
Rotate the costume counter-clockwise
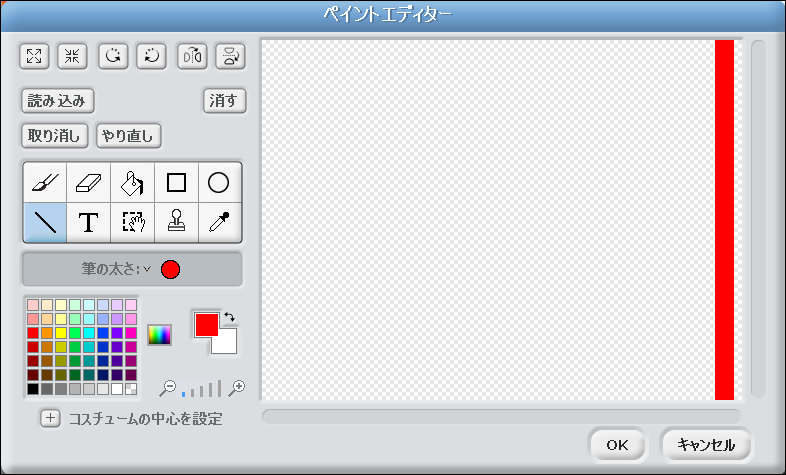coord(151,56)
